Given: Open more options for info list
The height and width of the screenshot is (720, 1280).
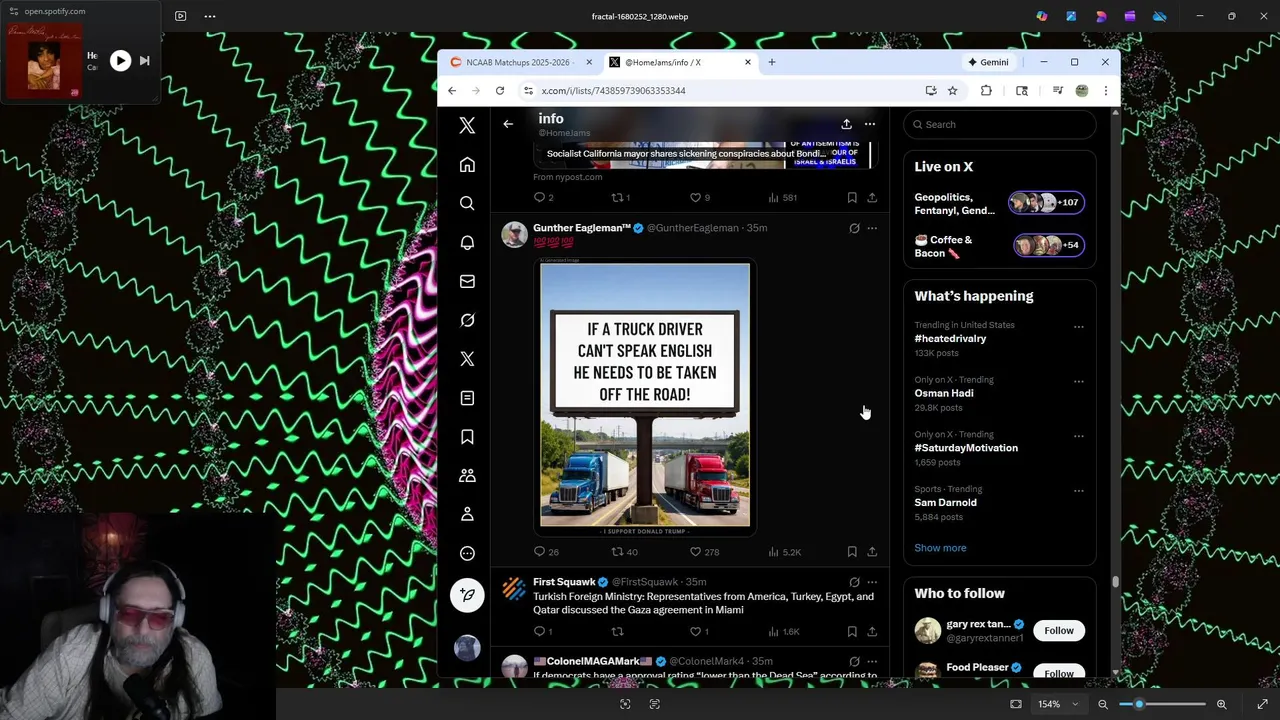Looking at the screenshot, I should (x=870, y=124).
